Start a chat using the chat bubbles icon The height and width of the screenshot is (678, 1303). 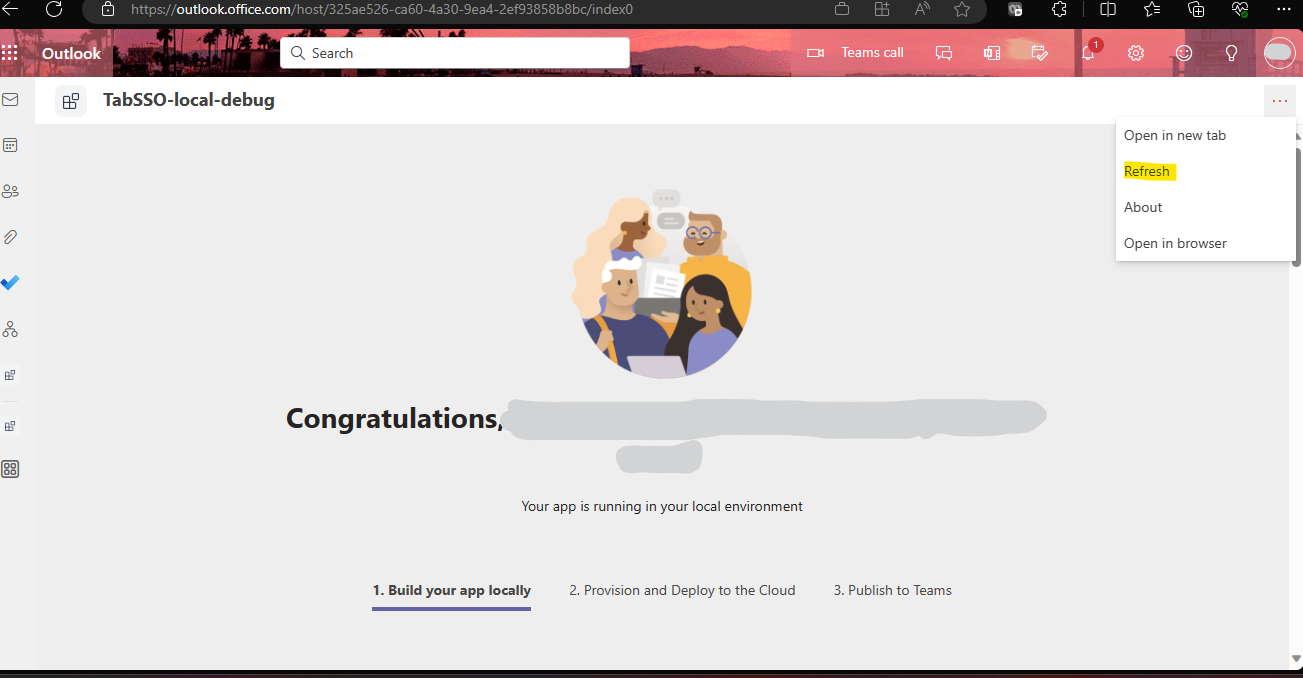(944, 52)
